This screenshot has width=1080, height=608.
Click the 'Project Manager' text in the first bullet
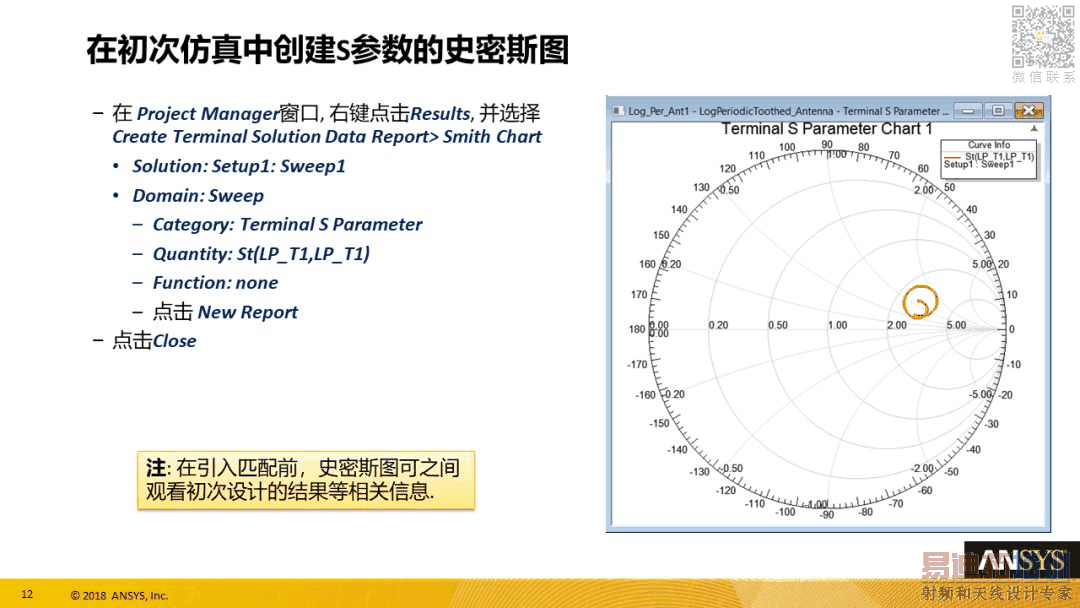[x=207, y=114]
